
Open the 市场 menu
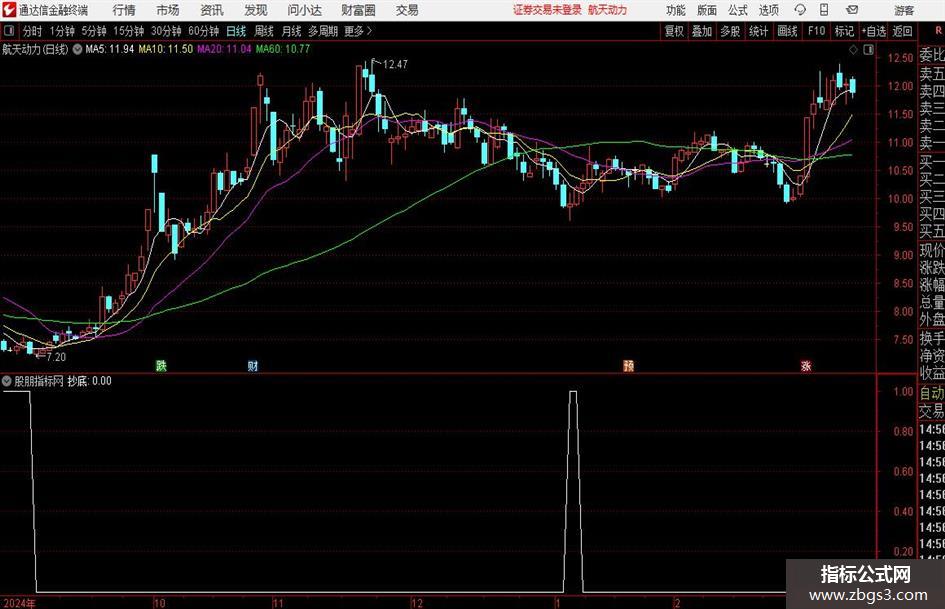pyautogui.click(x=168, y=10)
